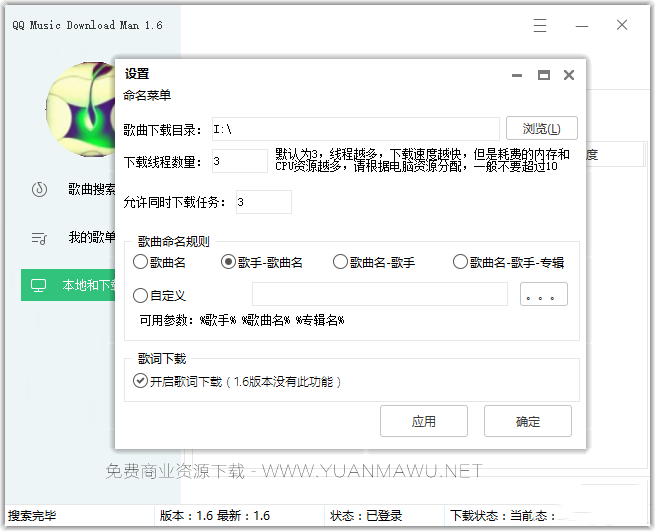The width and height of the screenshot is (655, 531).
Task: Minimize the 设置 dialog window
Action: click(518, 75)
